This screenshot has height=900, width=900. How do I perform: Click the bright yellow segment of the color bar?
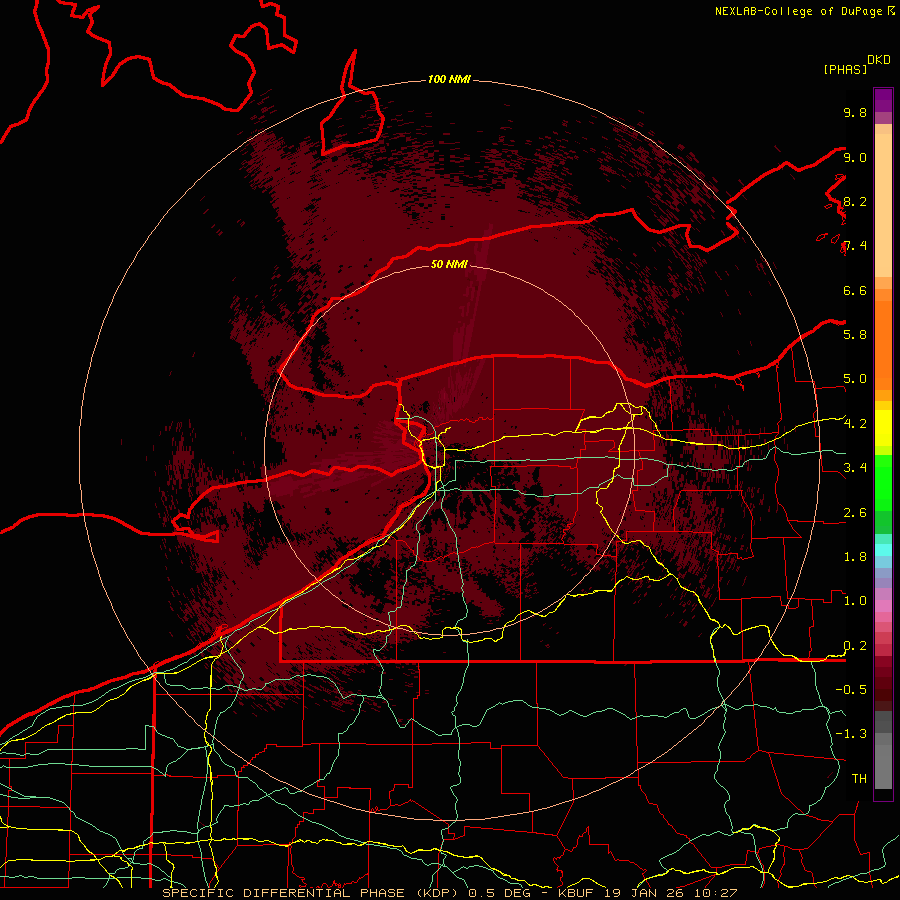883,428
